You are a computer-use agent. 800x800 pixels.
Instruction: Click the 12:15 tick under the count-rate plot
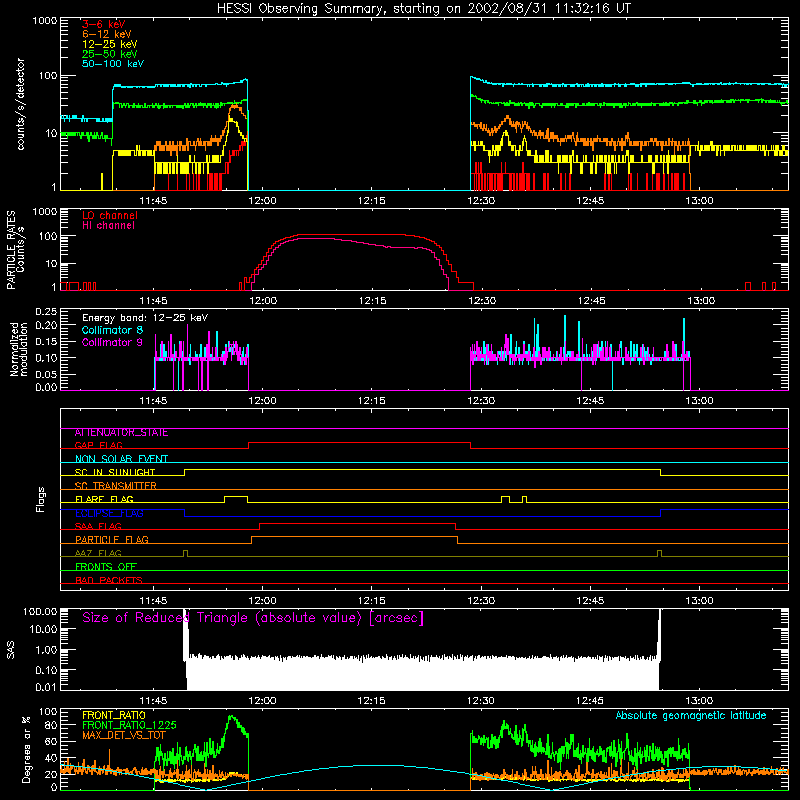click(371, 201)
